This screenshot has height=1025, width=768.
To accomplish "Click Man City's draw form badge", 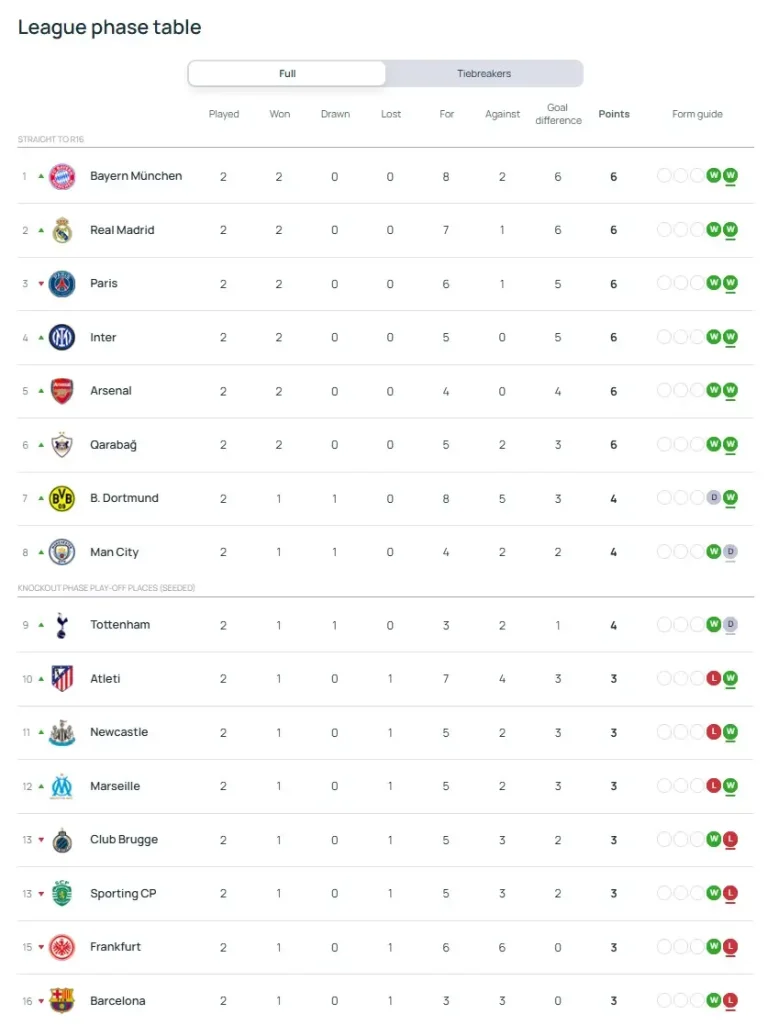I will [730, 552].
